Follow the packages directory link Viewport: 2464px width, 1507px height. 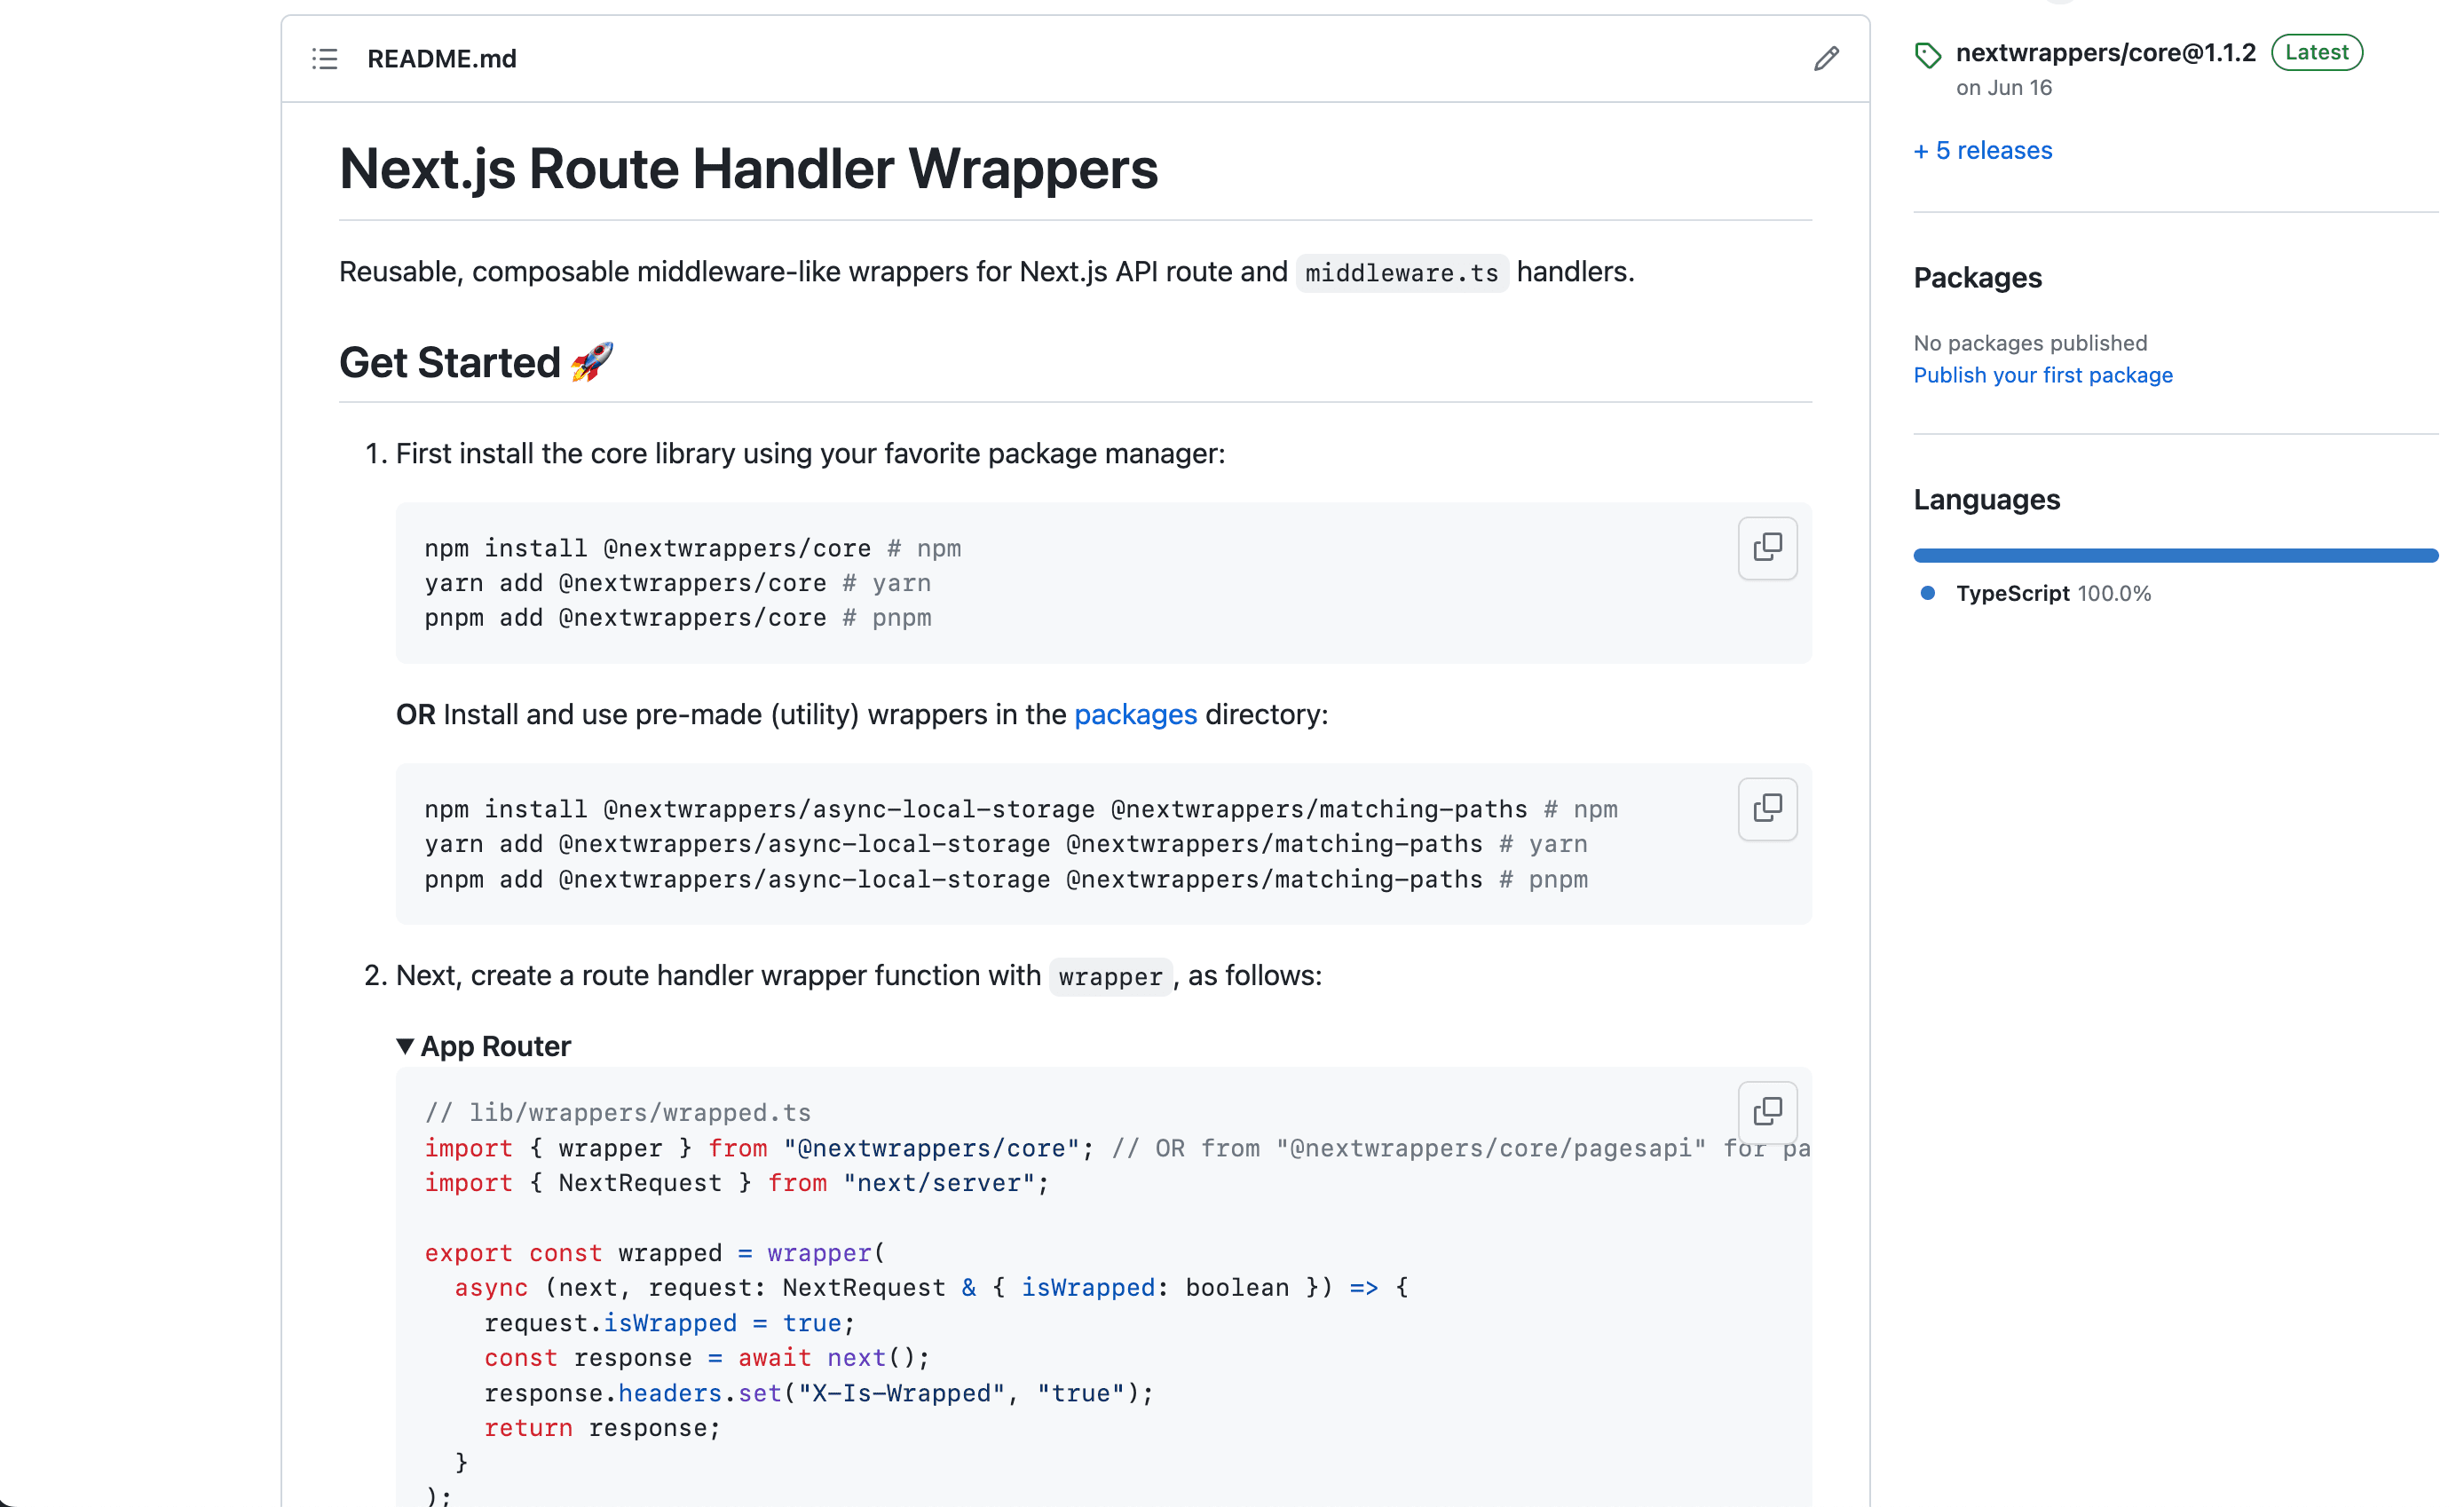point(1136,714)
